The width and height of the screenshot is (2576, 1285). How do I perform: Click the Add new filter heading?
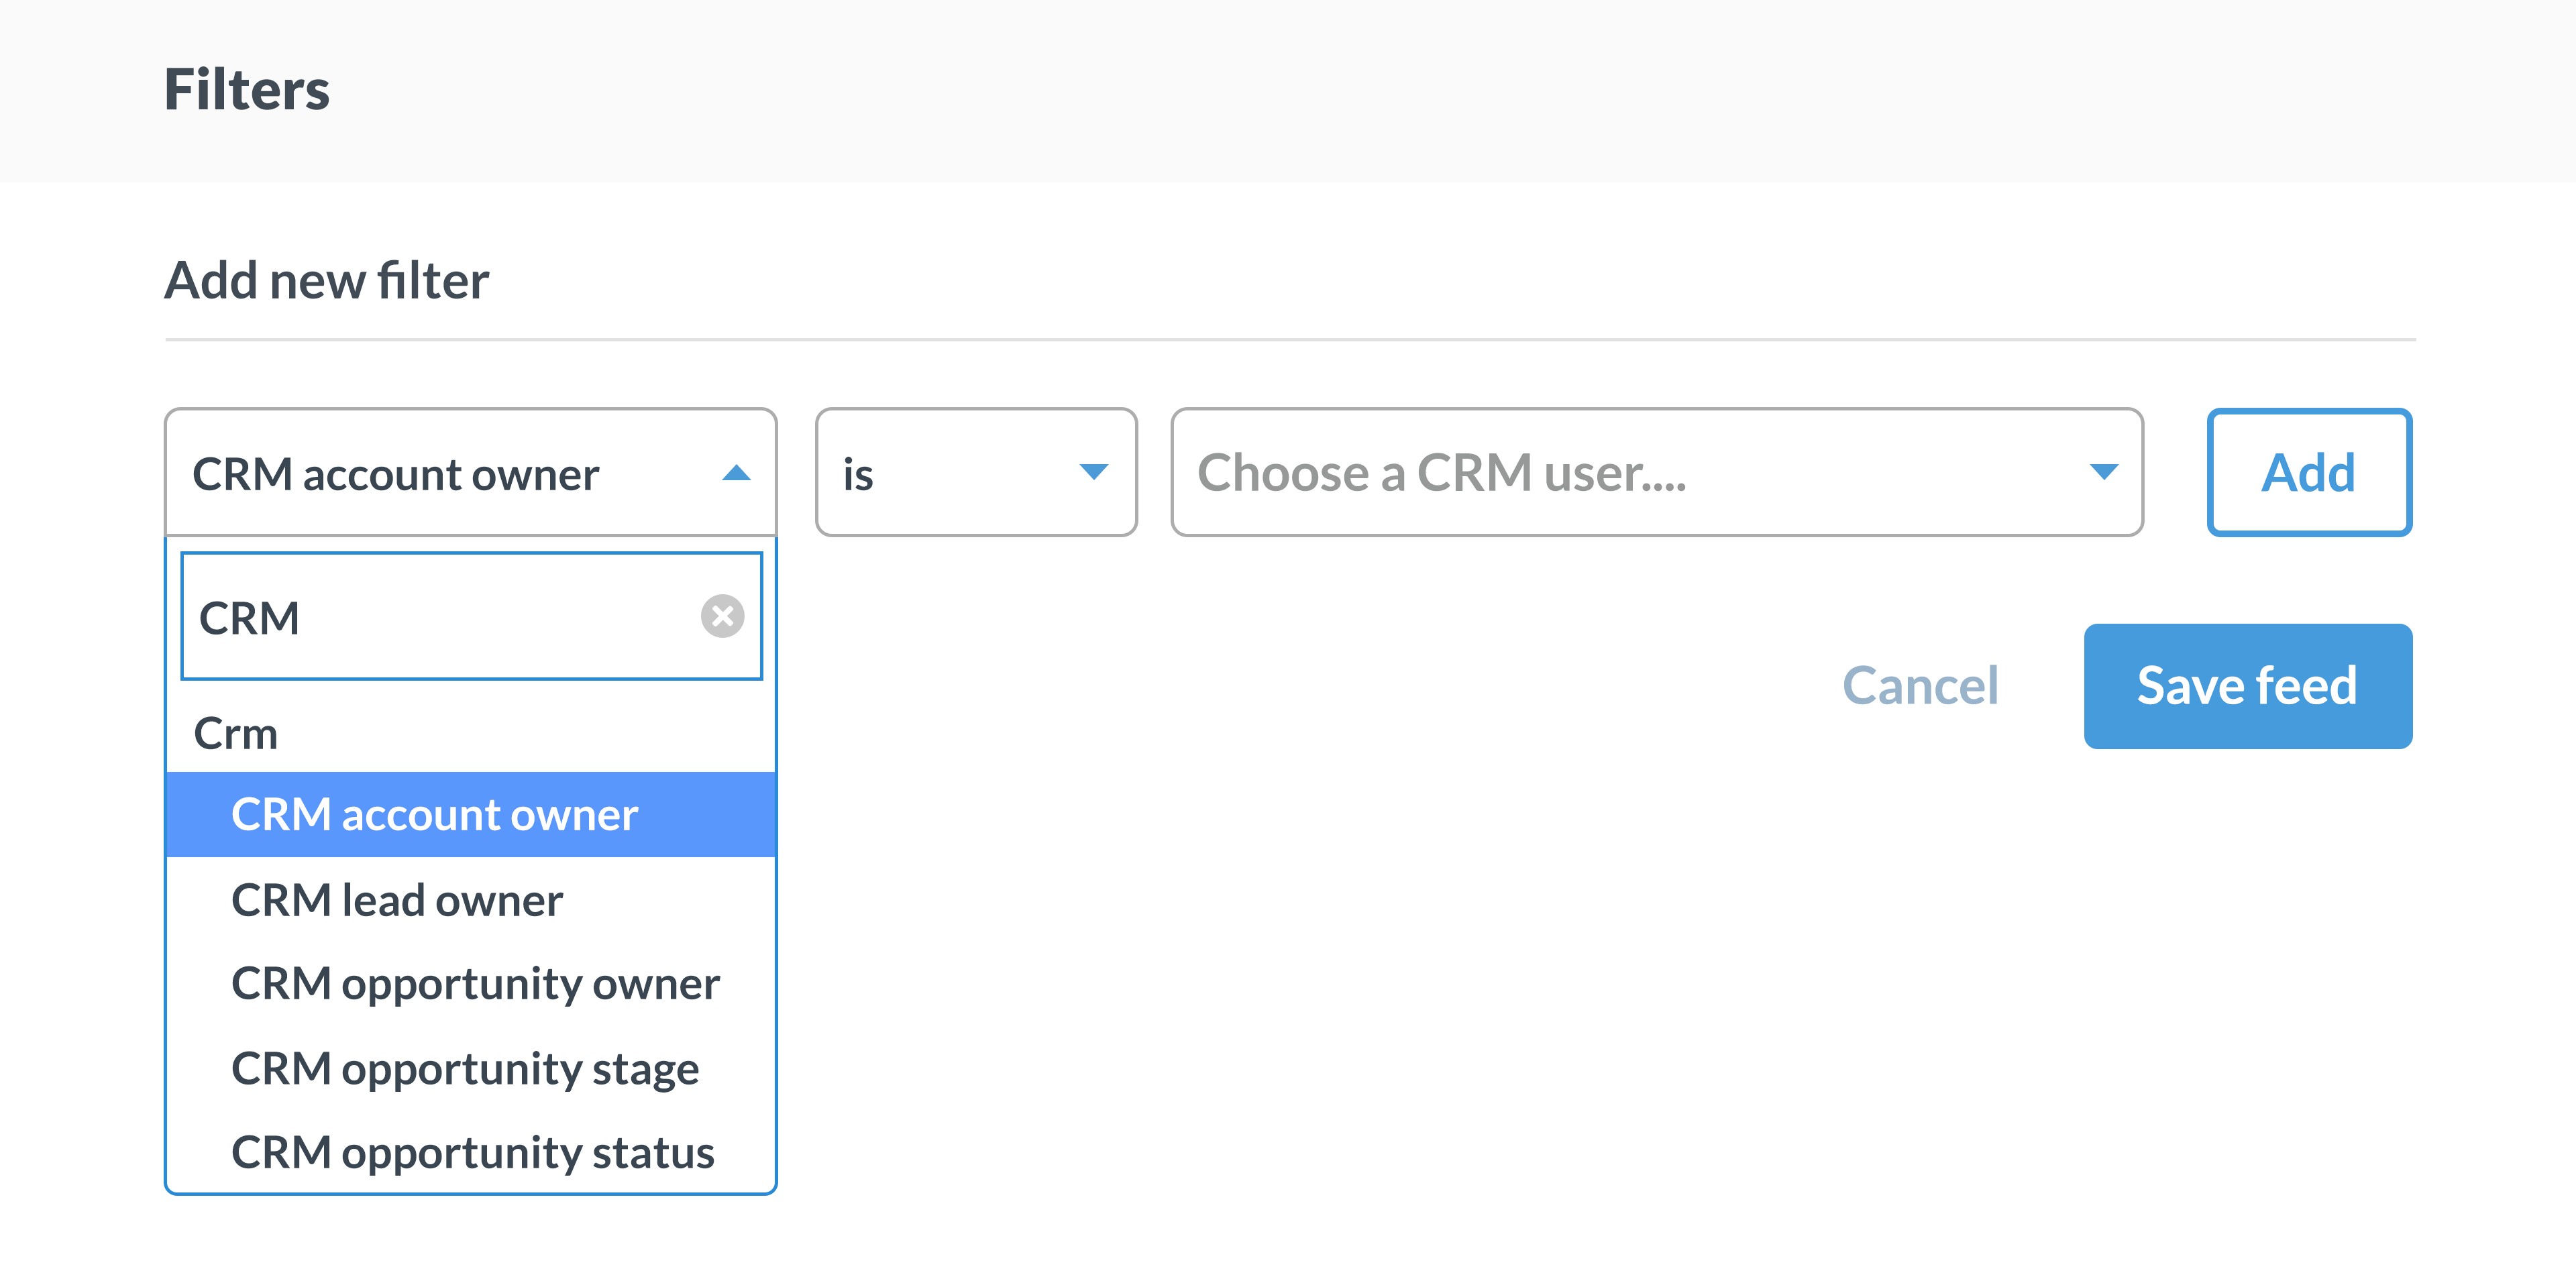(x=327, y=280)
